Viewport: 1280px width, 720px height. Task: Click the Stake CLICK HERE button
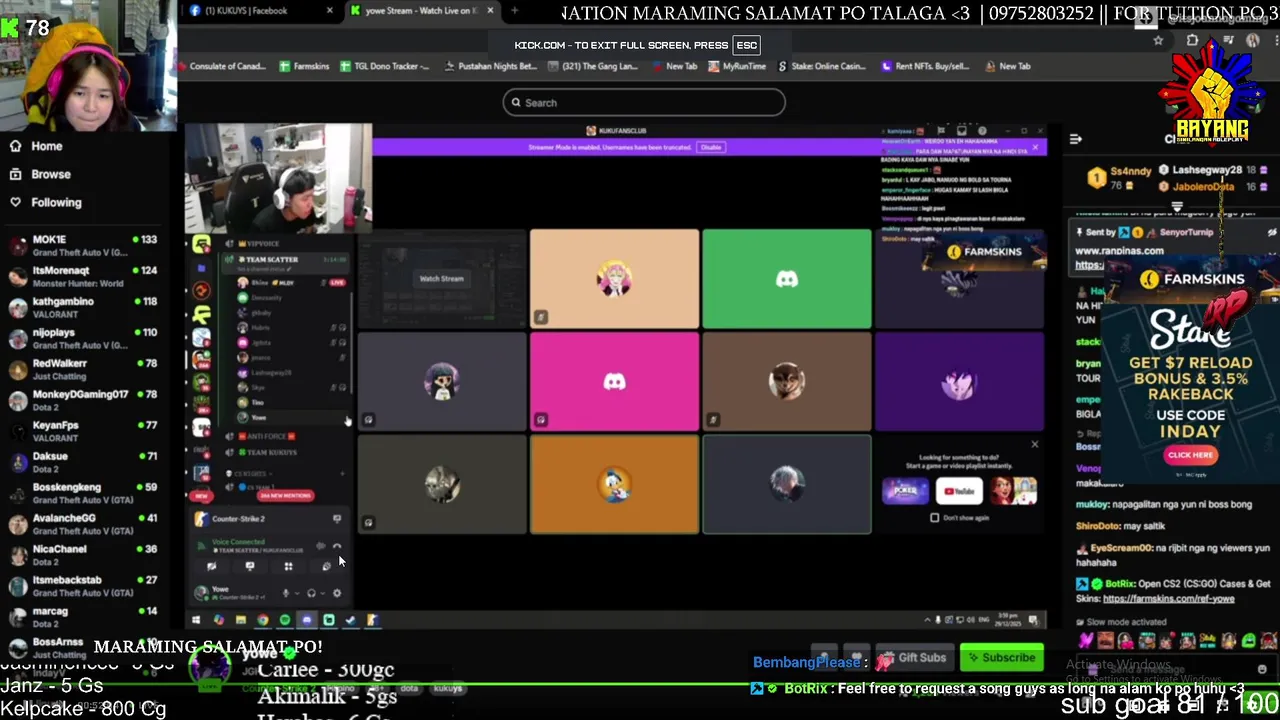[1190, 455]
